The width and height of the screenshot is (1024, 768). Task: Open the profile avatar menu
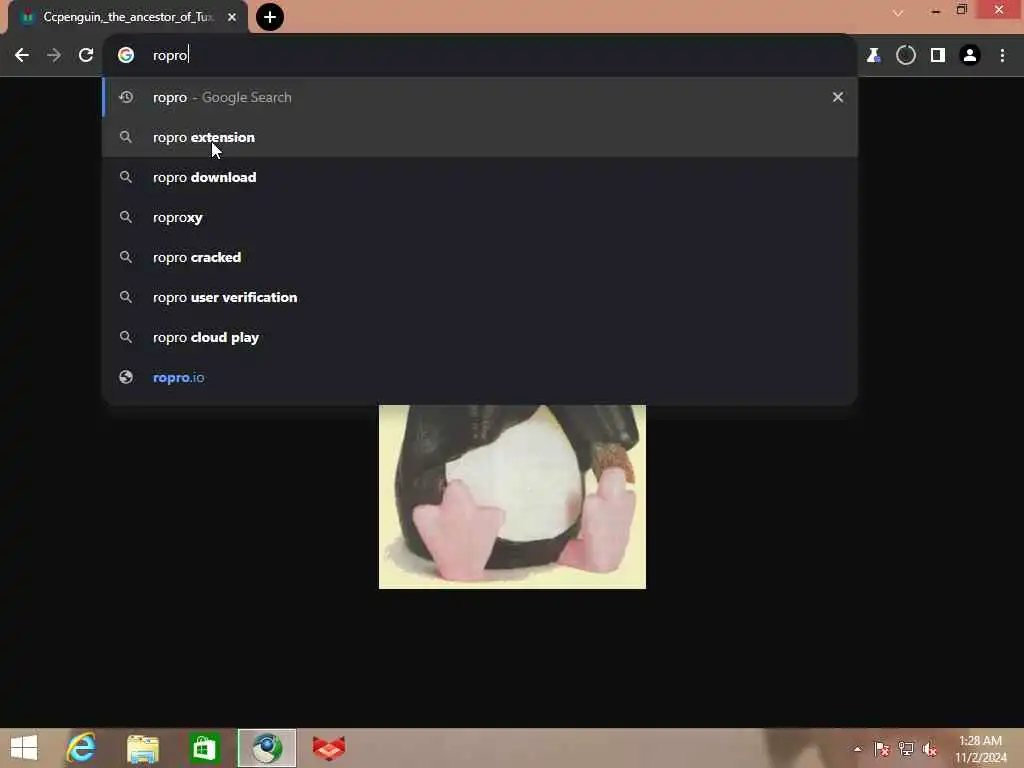click(970, 56)
